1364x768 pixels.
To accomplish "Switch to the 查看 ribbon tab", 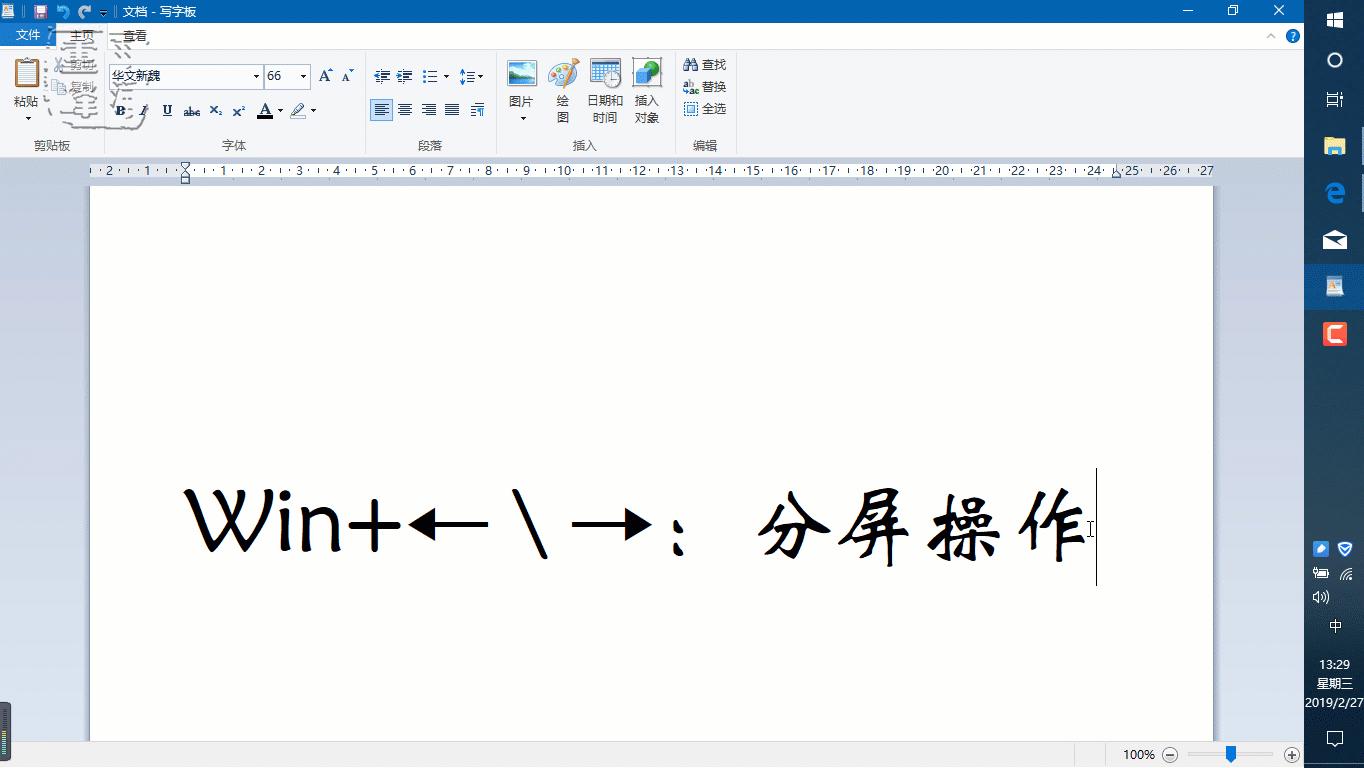I will [136, 34].
